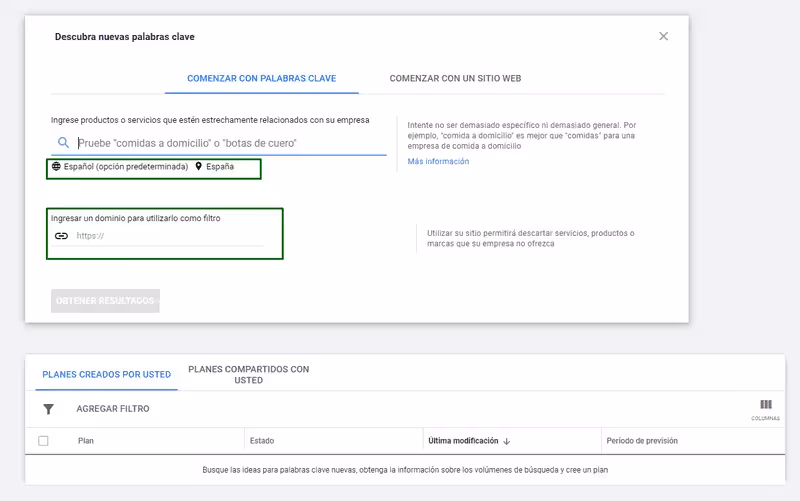Click the location pin icon next to España
This screenshot has width=800, height=501.
coord(198,166)
